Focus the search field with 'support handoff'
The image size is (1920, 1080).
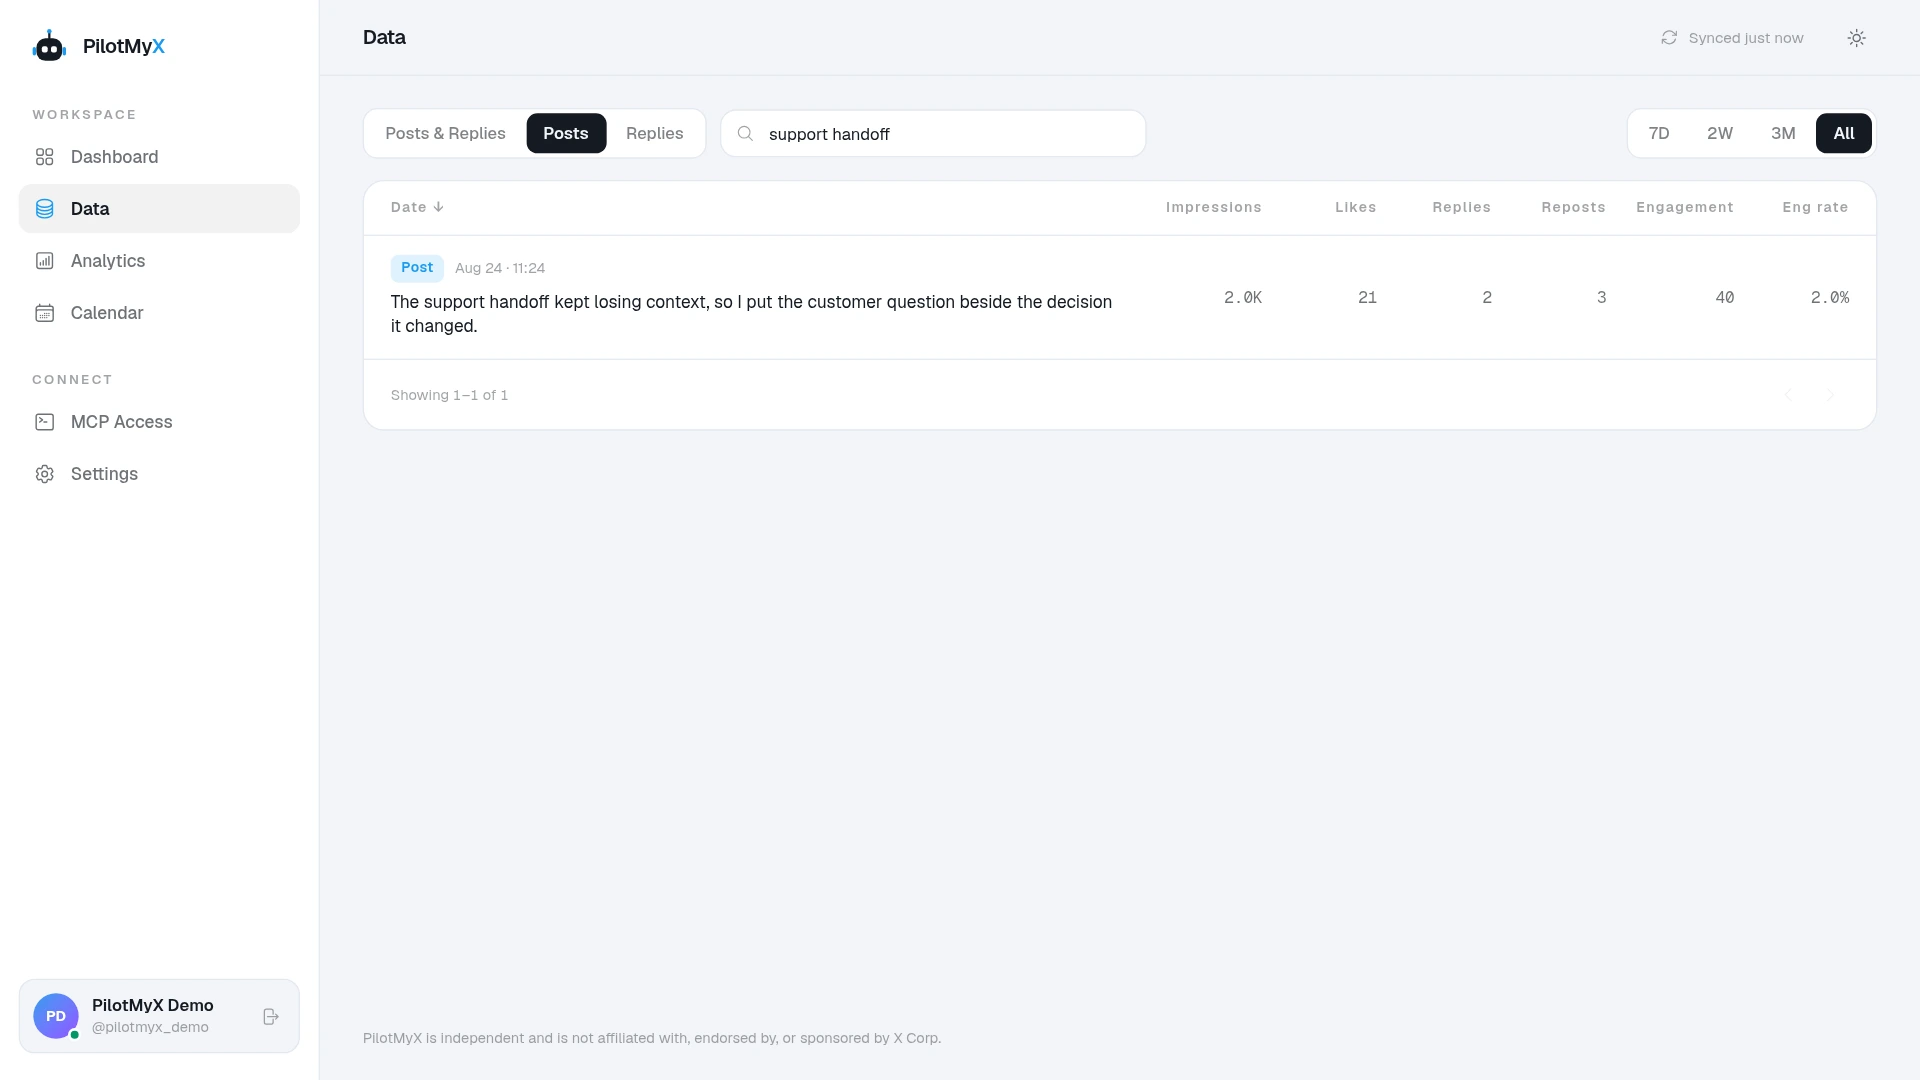coord(933,133)
